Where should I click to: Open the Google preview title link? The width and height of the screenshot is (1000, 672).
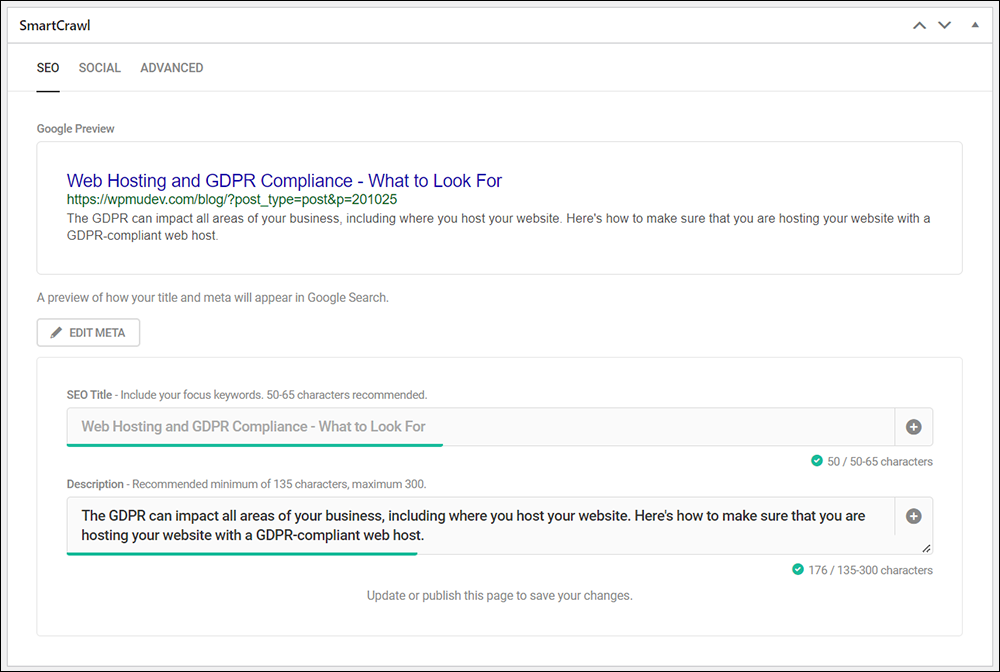pyautogui.click(x=284, y=180)
